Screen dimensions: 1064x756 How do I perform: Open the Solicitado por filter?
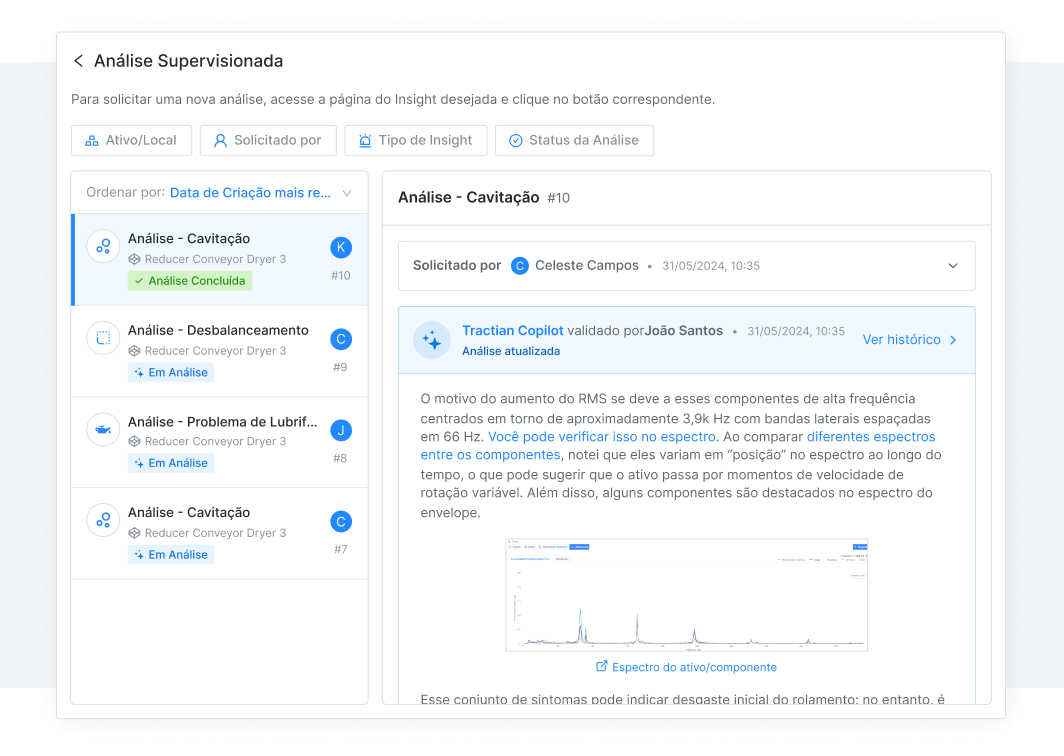click(267, 141)
